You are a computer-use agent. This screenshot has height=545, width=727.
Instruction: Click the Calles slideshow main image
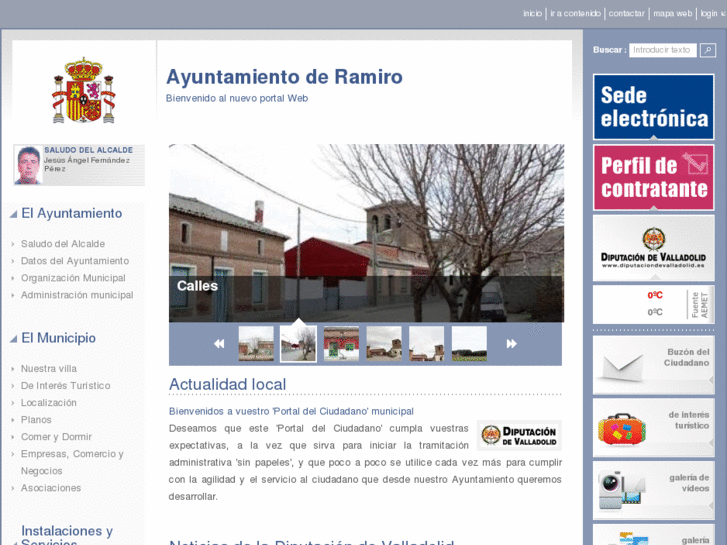pyautogui.click(x=366, y=233)
